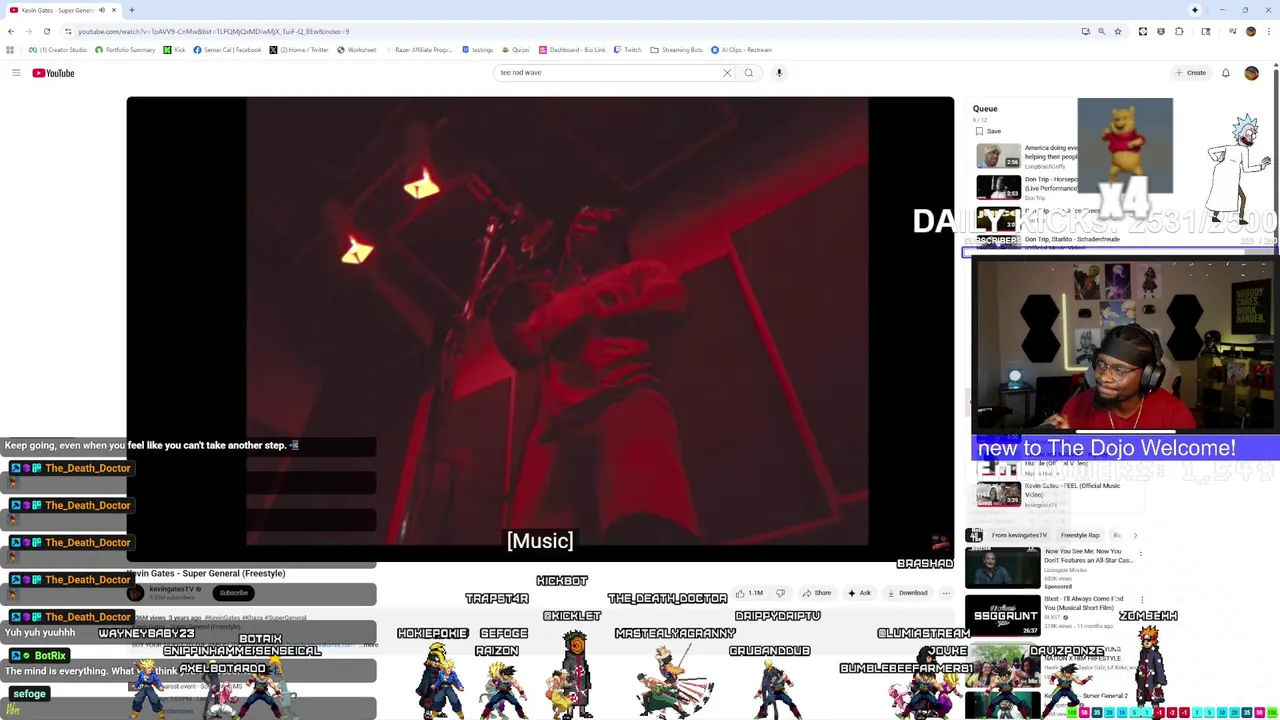Open the Dashboard - Bio Link bookmark
The image size is (1280, 720).
[x=573, y=50]
